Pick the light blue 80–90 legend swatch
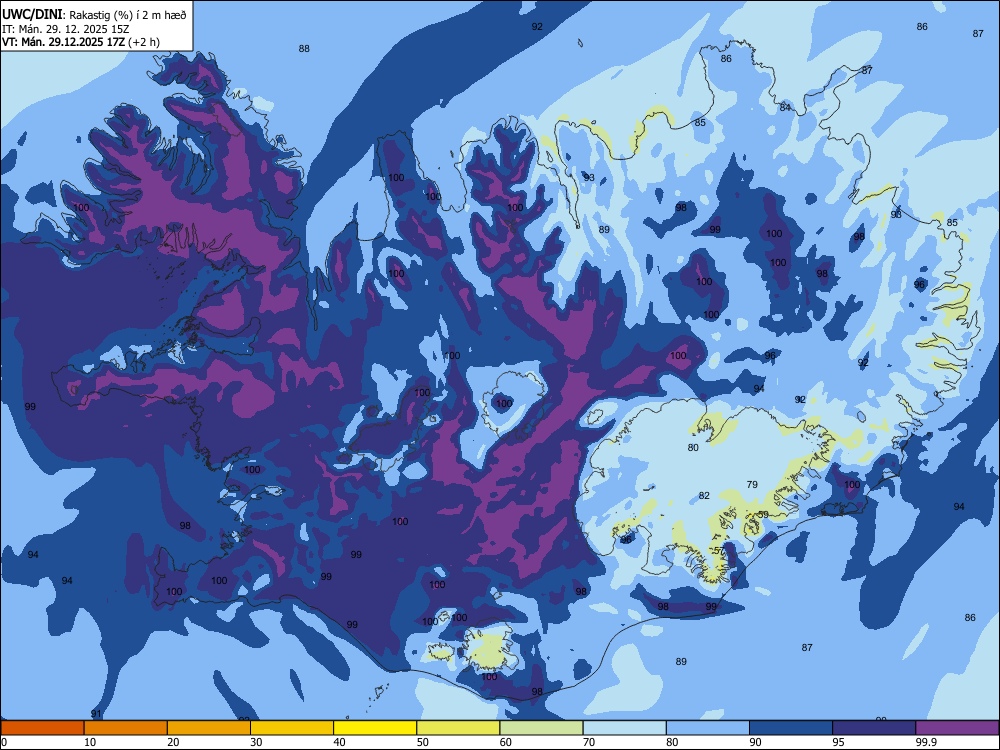This screenshot has width=1000, height=750. pos(707,728)
